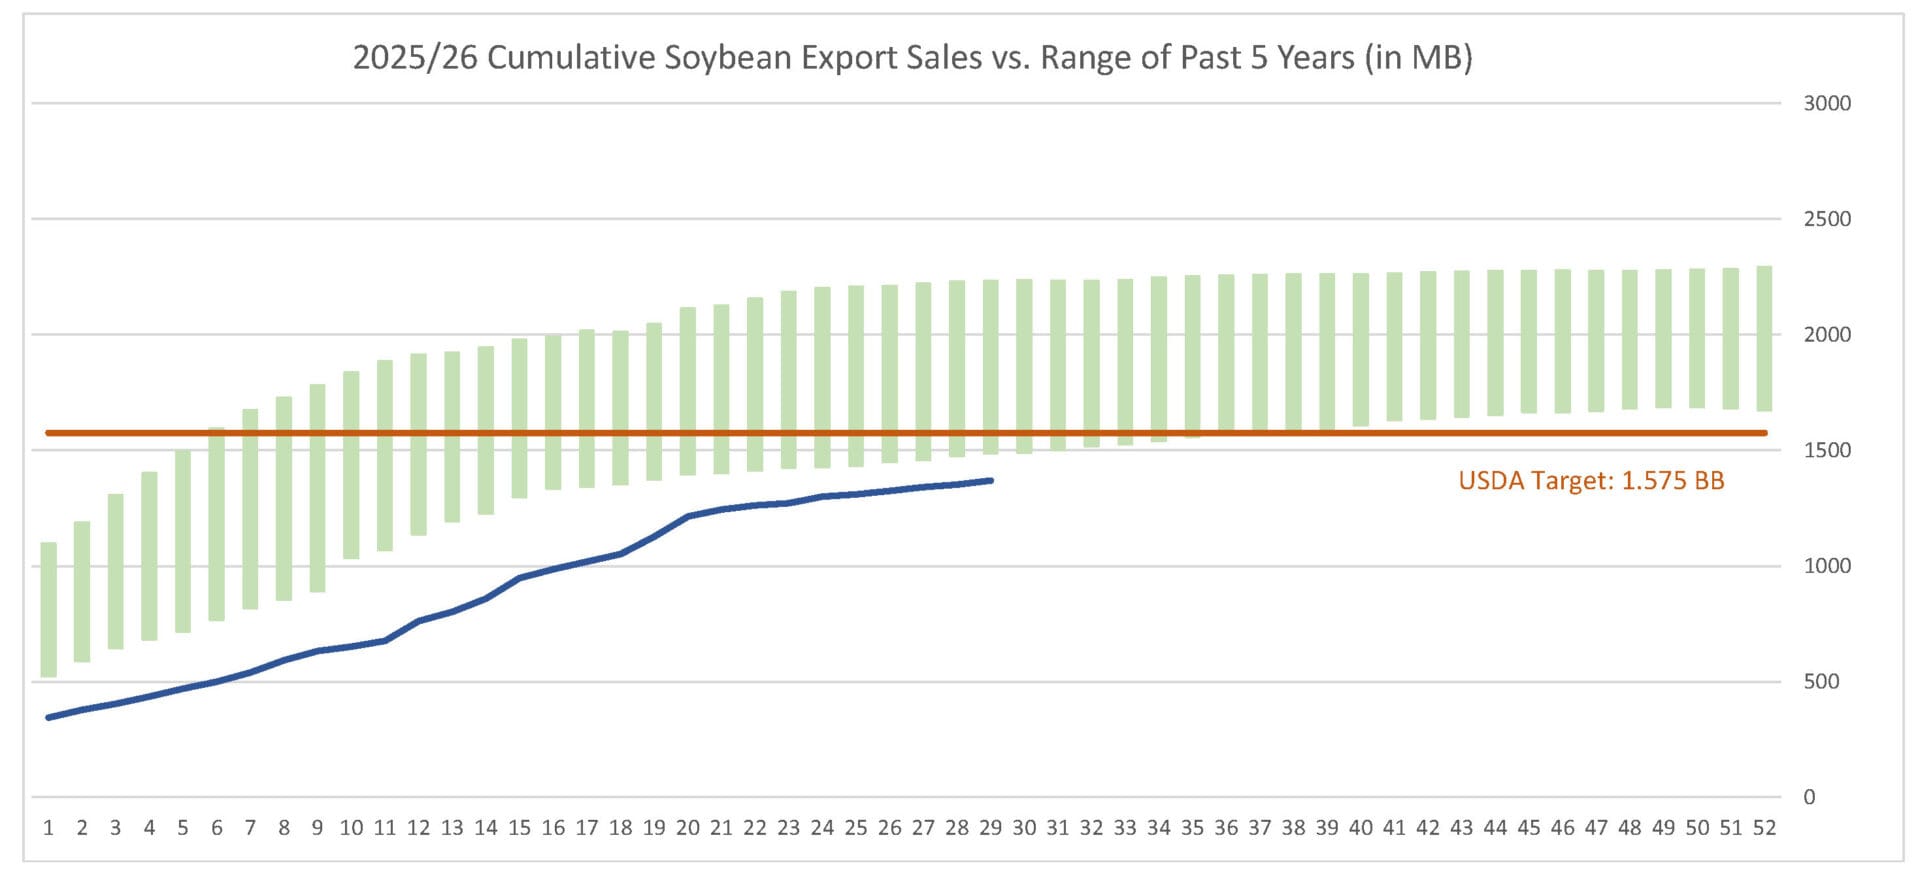Viewport: 1920px width, 893px height.
Task: Click the y-axis label 1000
Action: (x=1826, y=566)
